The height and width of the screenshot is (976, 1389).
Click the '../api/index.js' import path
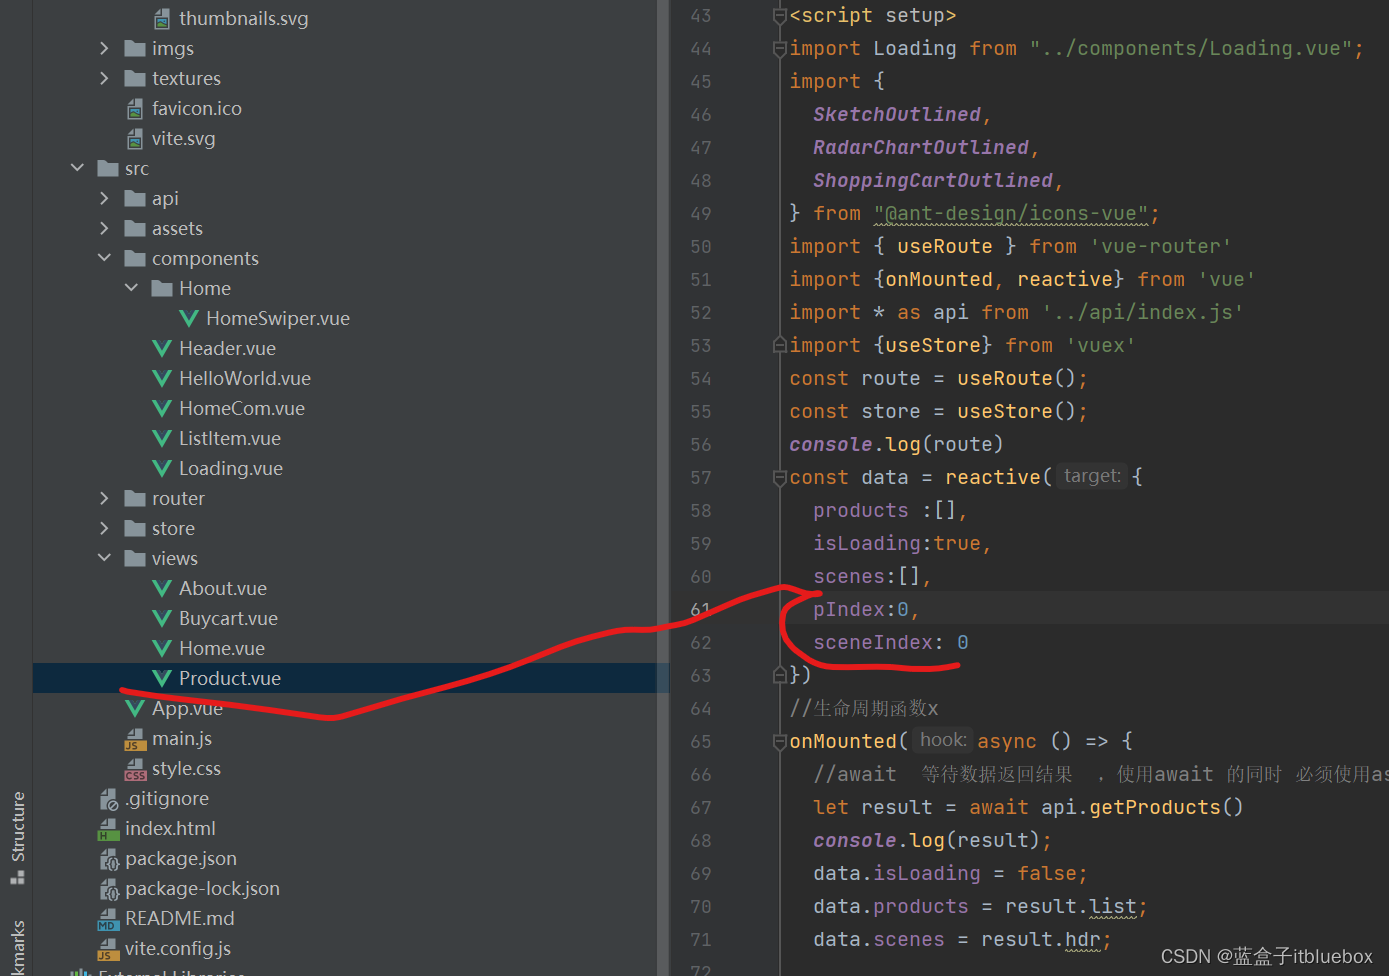1142,313
